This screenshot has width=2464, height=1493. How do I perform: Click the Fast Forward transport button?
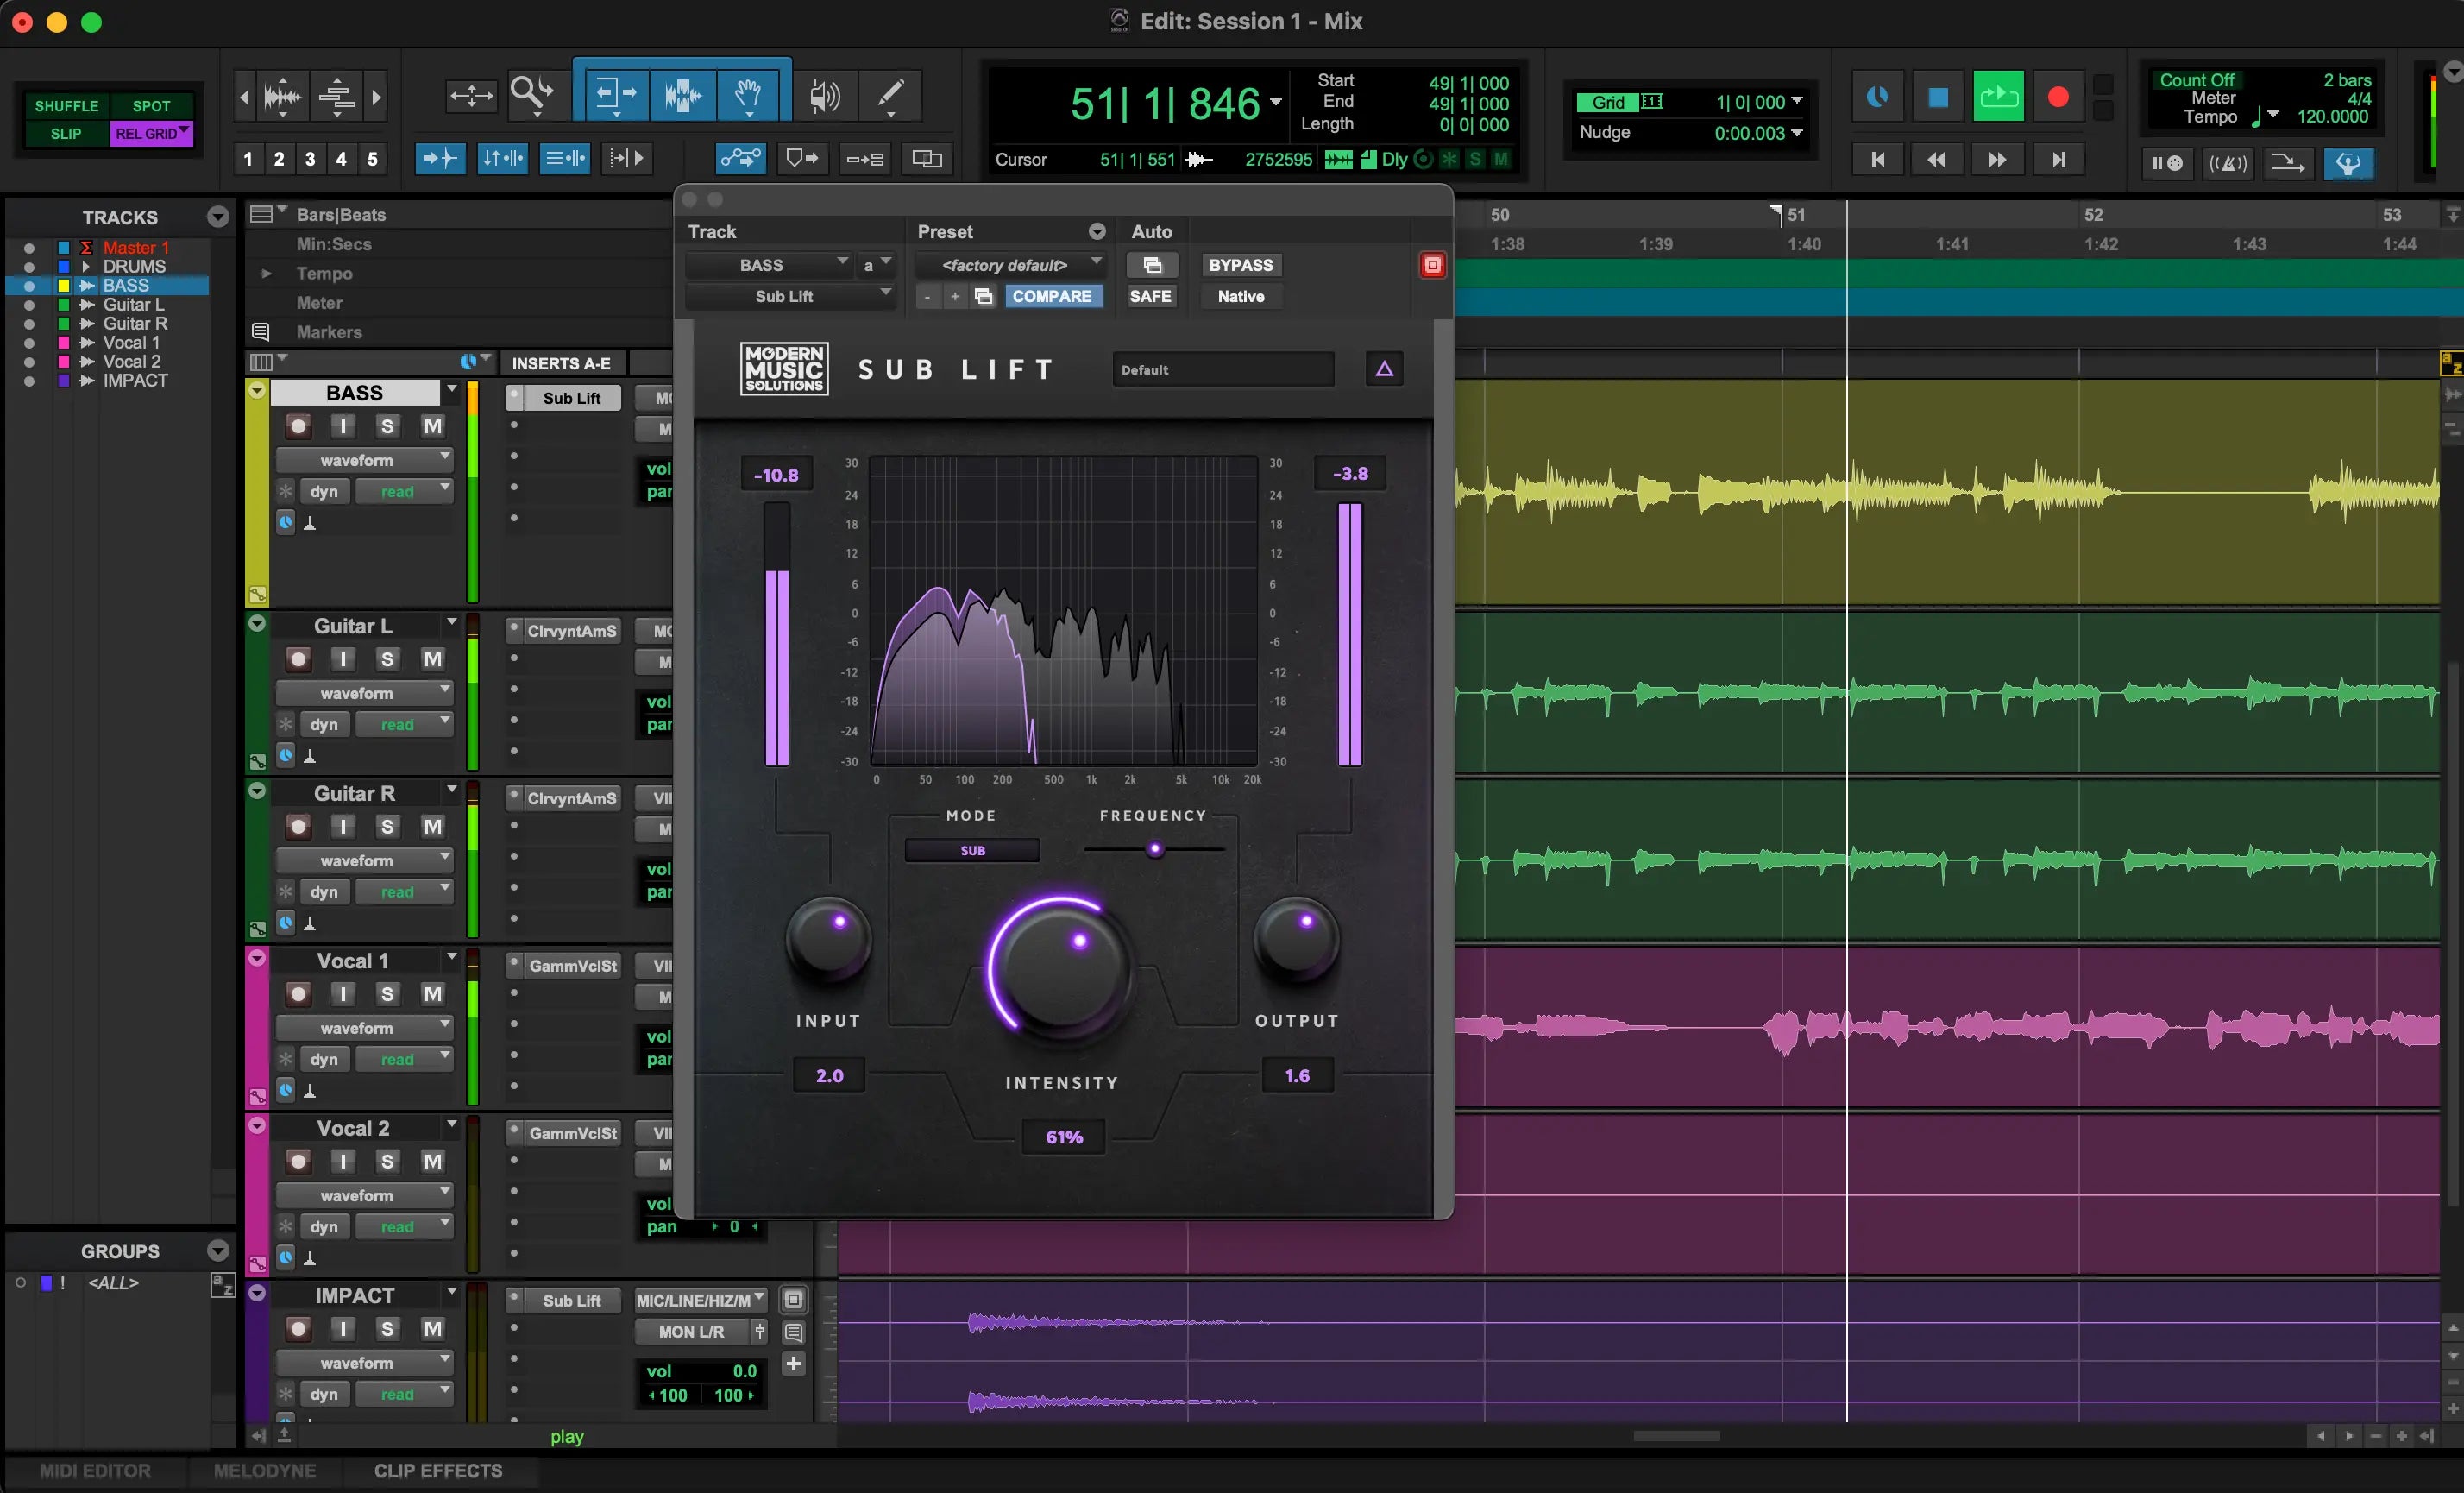point(1996,160)
